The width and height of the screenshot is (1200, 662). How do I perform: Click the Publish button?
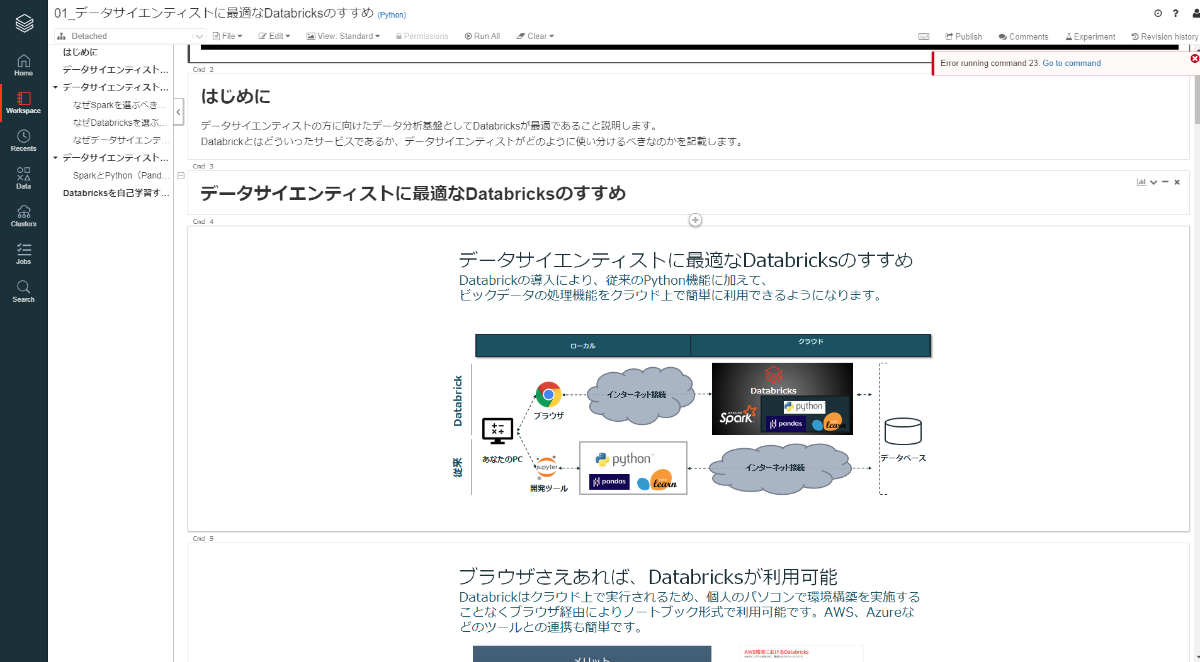click(964, 36)
